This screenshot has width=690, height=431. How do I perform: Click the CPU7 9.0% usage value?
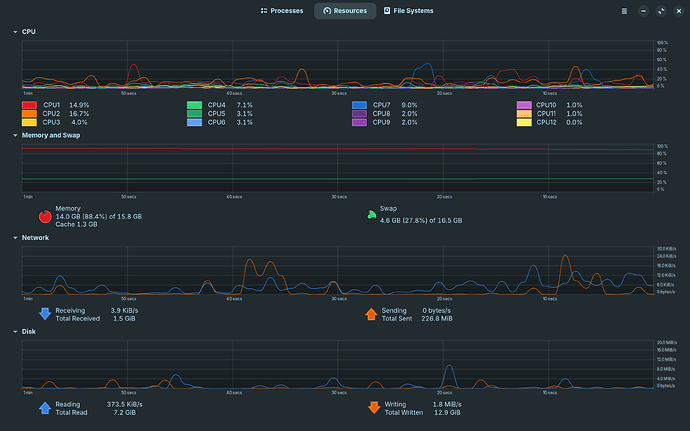coord(409,105)
